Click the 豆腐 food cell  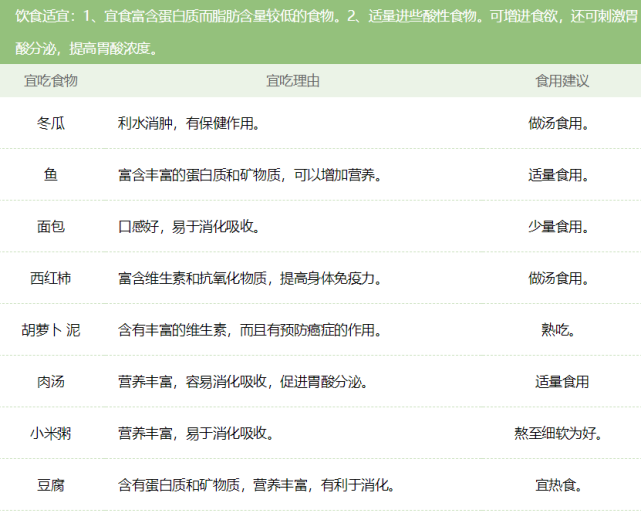51,485
